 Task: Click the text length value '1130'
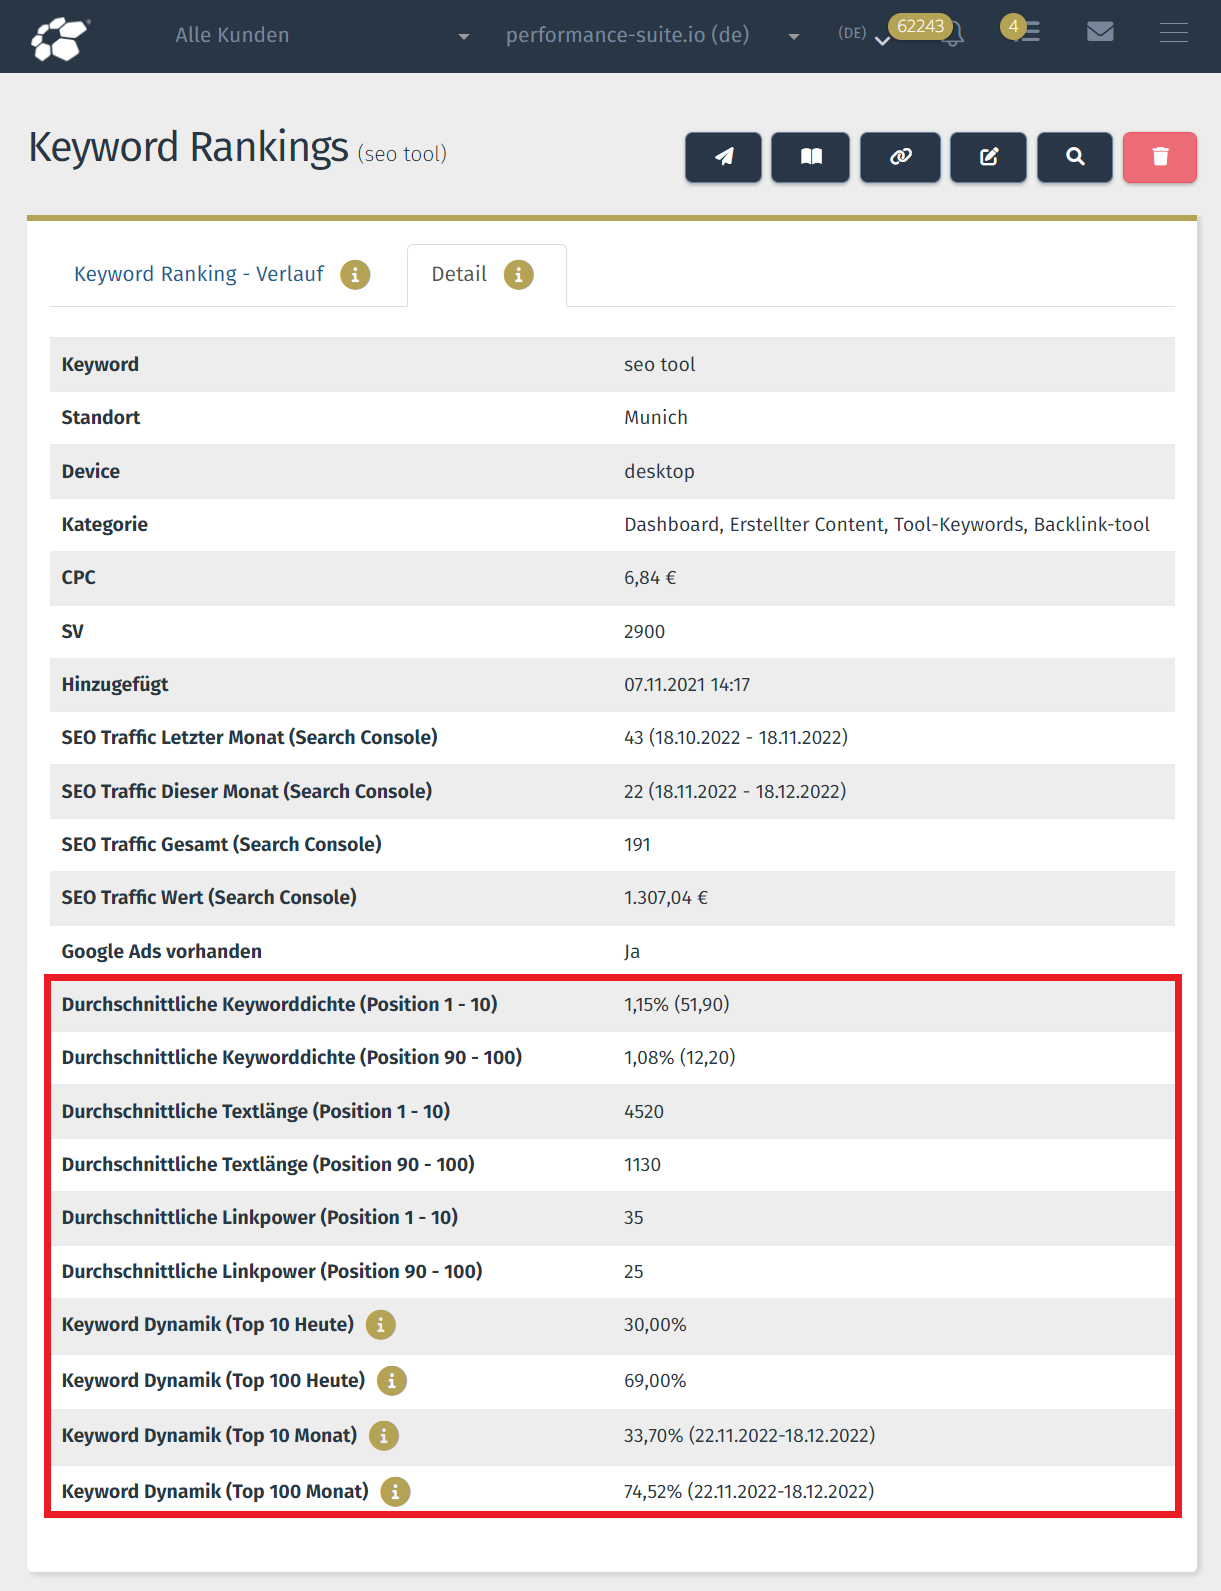(642, 1165)
